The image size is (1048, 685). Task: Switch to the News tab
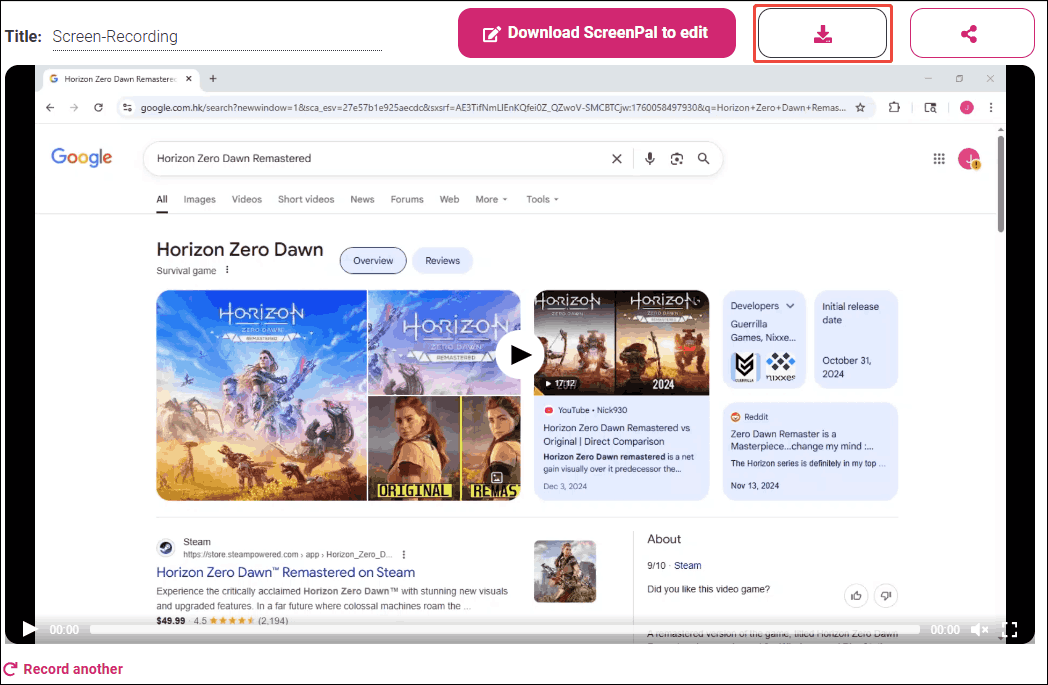[x=362, y=199]
